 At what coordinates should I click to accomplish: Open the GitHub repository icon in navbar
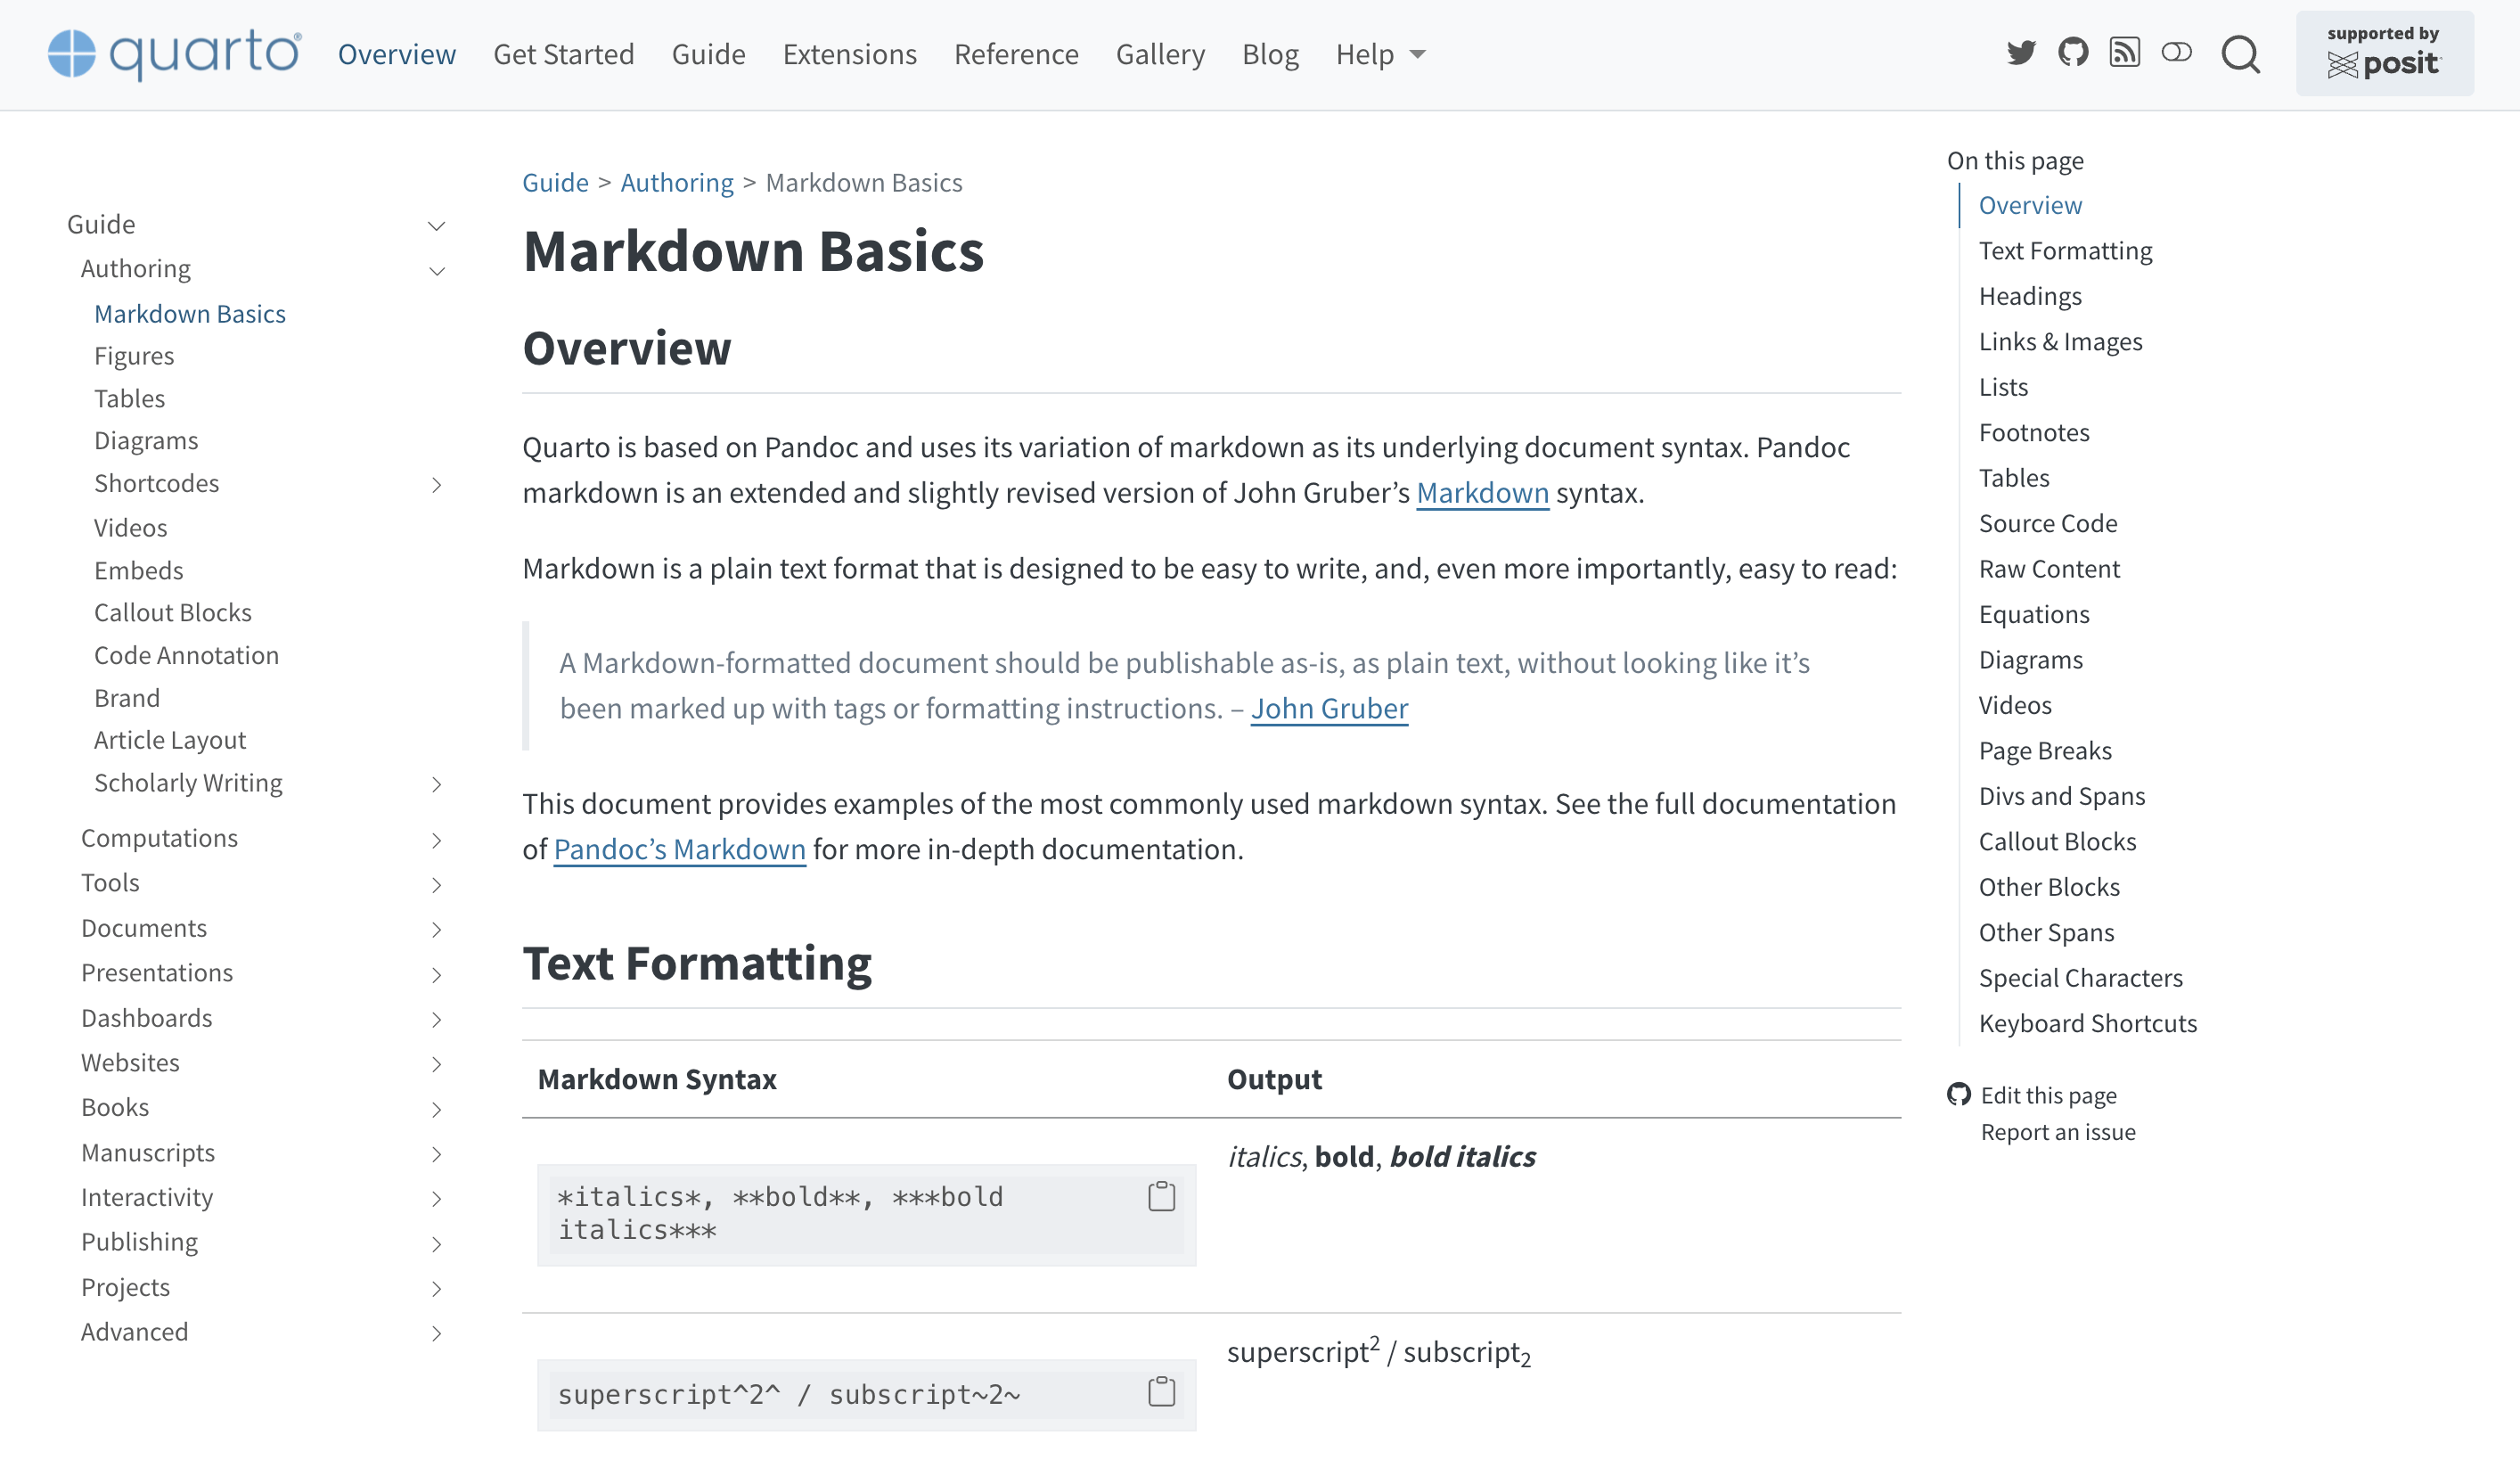click(2073, 53)
